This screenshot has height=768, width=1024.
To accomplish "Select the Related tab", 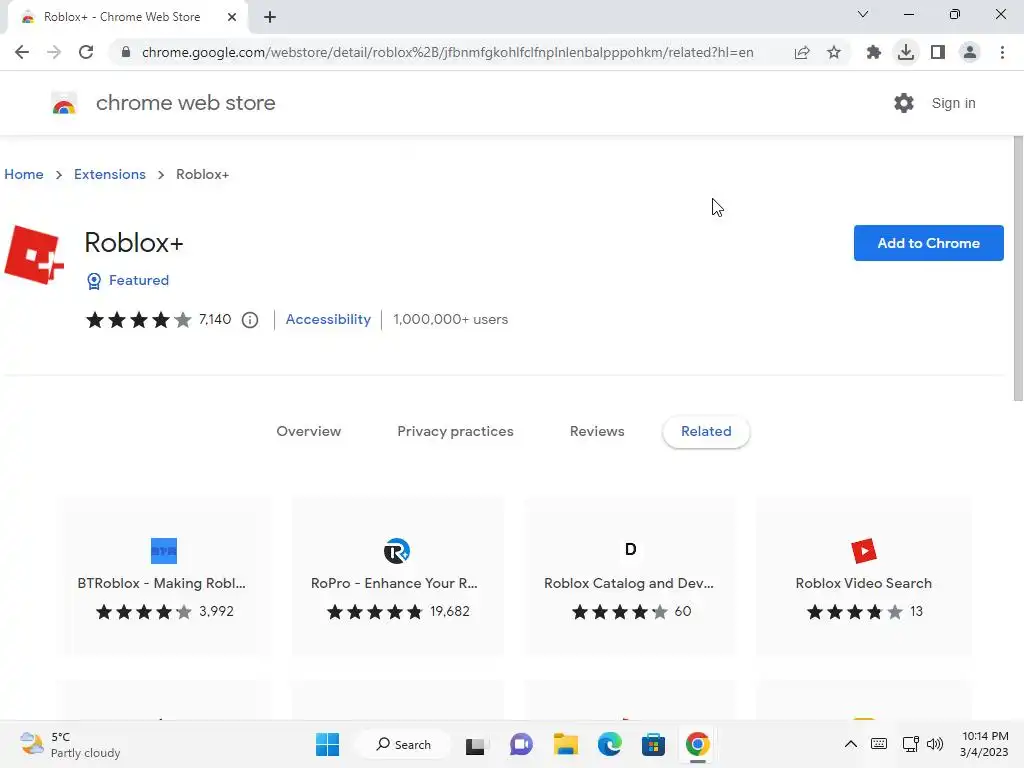I will 706,432.
